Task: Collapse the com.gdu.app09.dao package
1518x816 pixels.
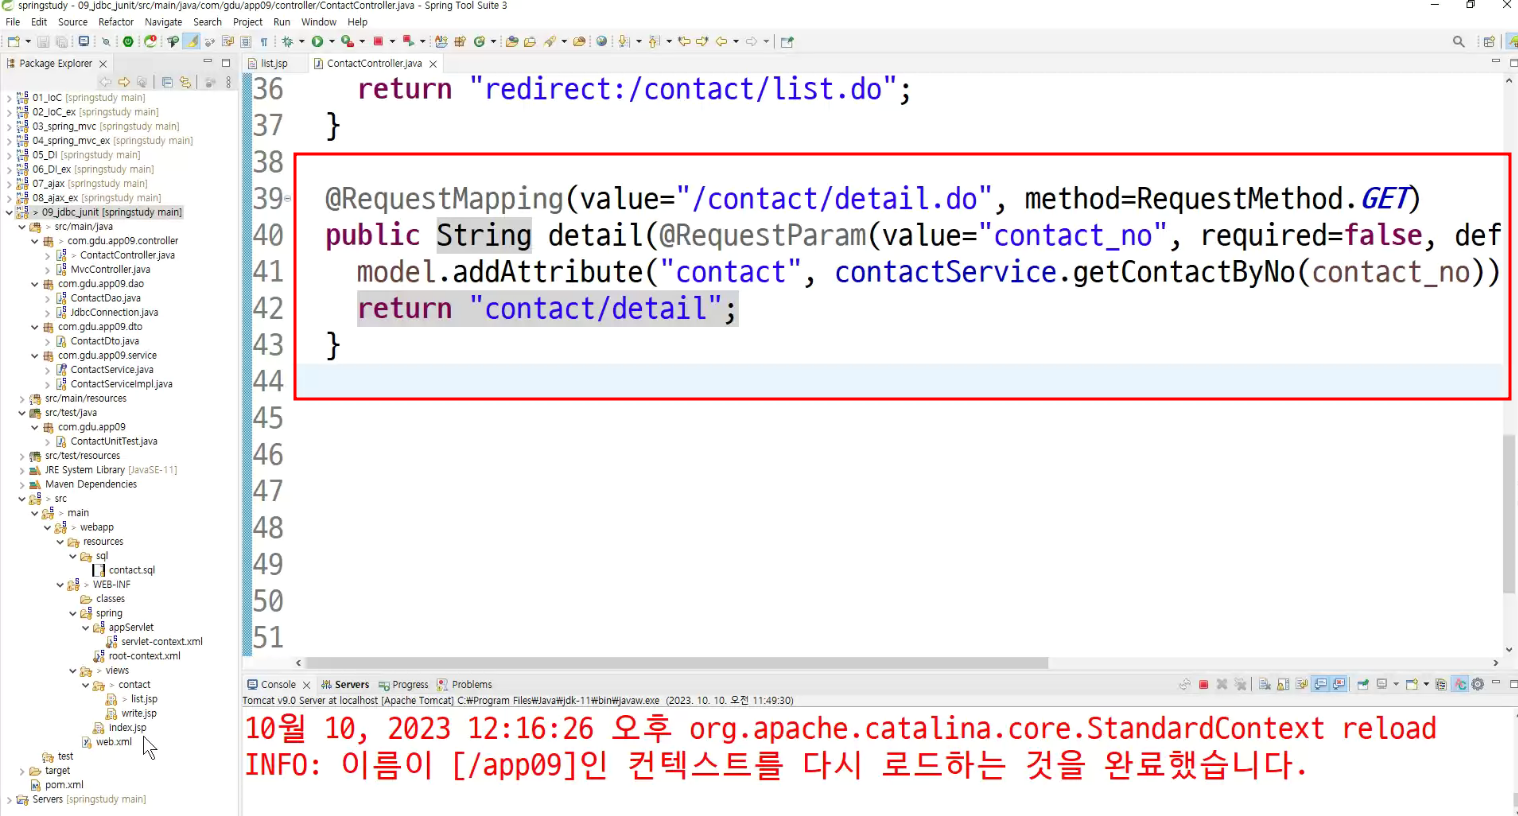Action: pos(35,284)
